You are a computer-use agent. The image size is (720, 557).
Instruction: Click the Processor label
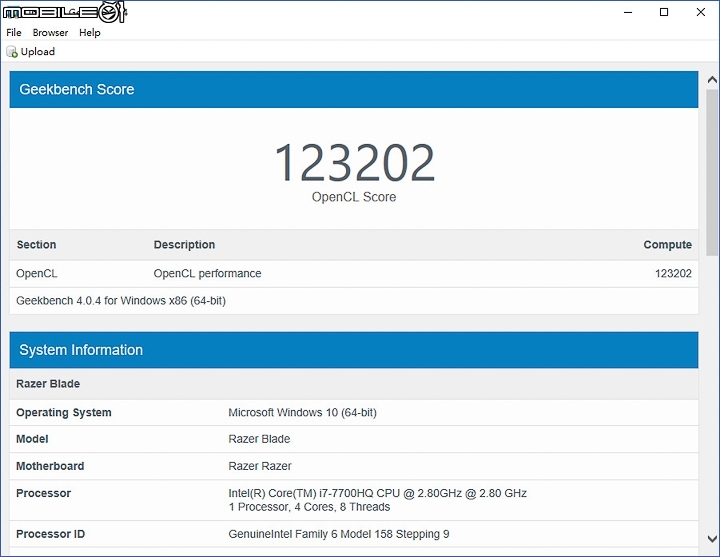44,493
